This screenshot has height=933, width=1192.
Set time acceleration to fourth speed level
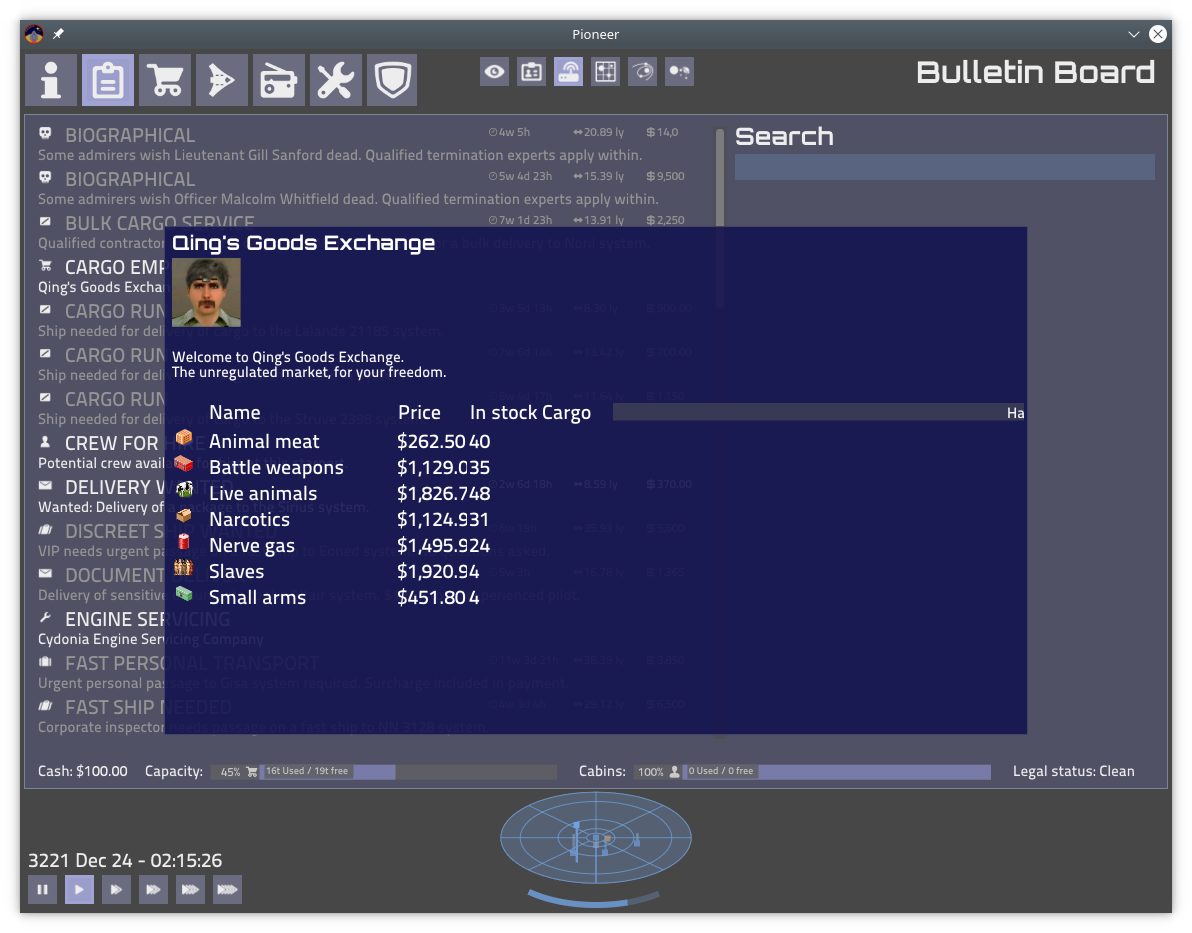pyautogui.click(x=190, y=890)
